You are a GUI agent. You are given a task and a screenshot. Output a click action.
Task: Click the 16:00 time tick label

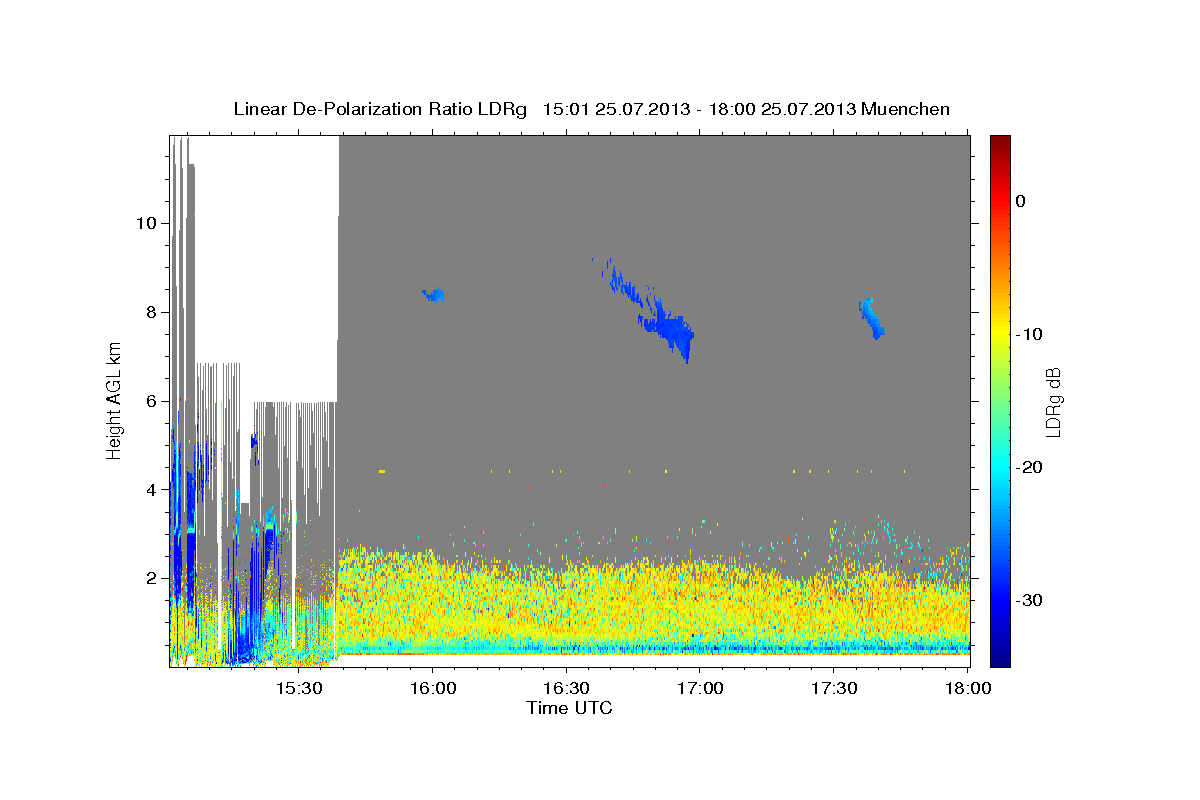pyautogui.click(x=432, y=689)
